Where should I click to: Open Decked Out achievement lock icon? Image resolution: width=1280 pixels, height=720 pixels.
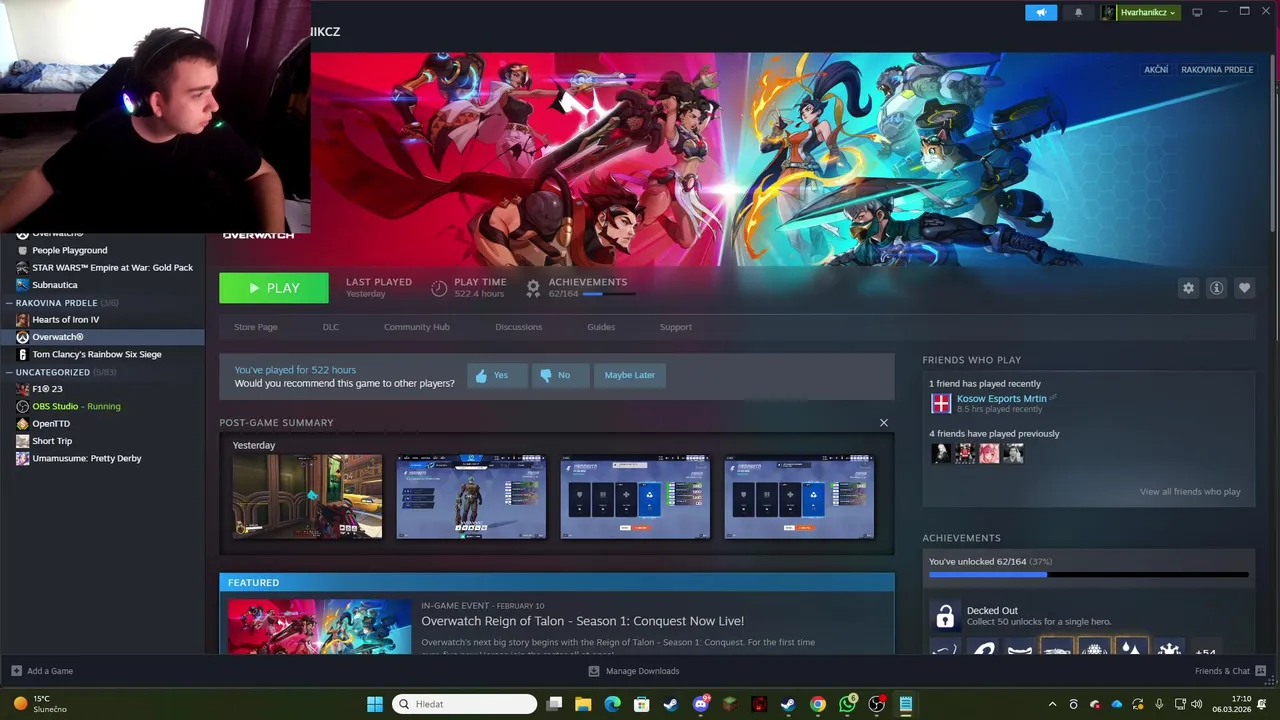pos(945,616)
